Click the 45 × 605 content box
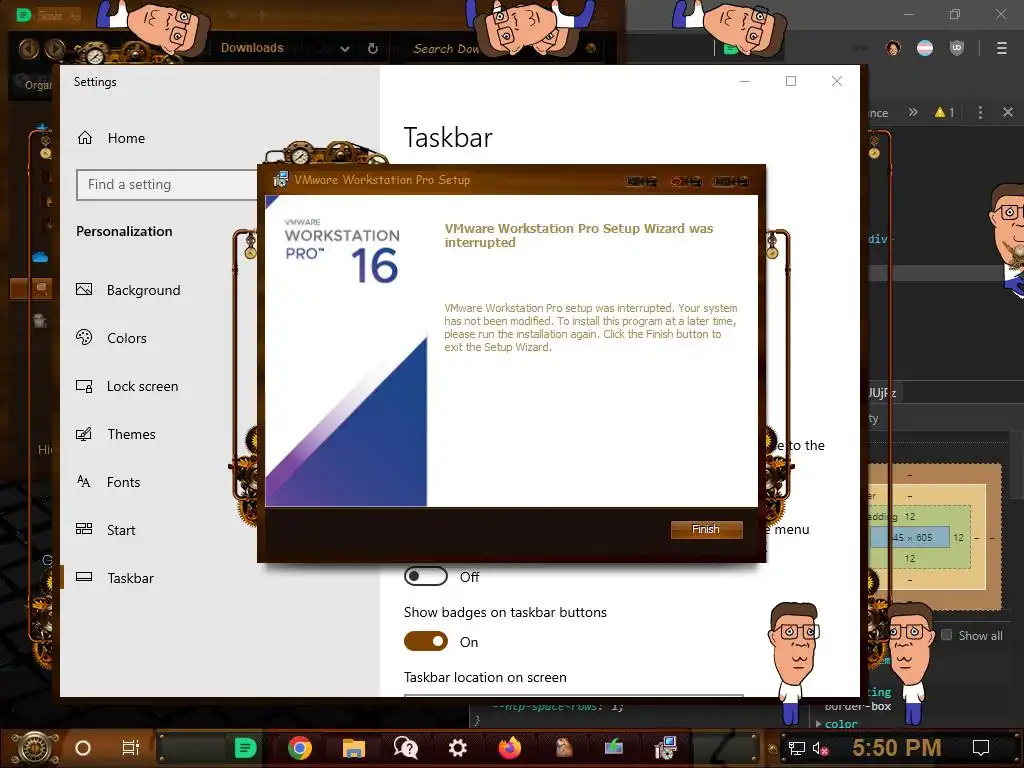The height and width of the screenshot is (768, 1024). pos(911,537)
